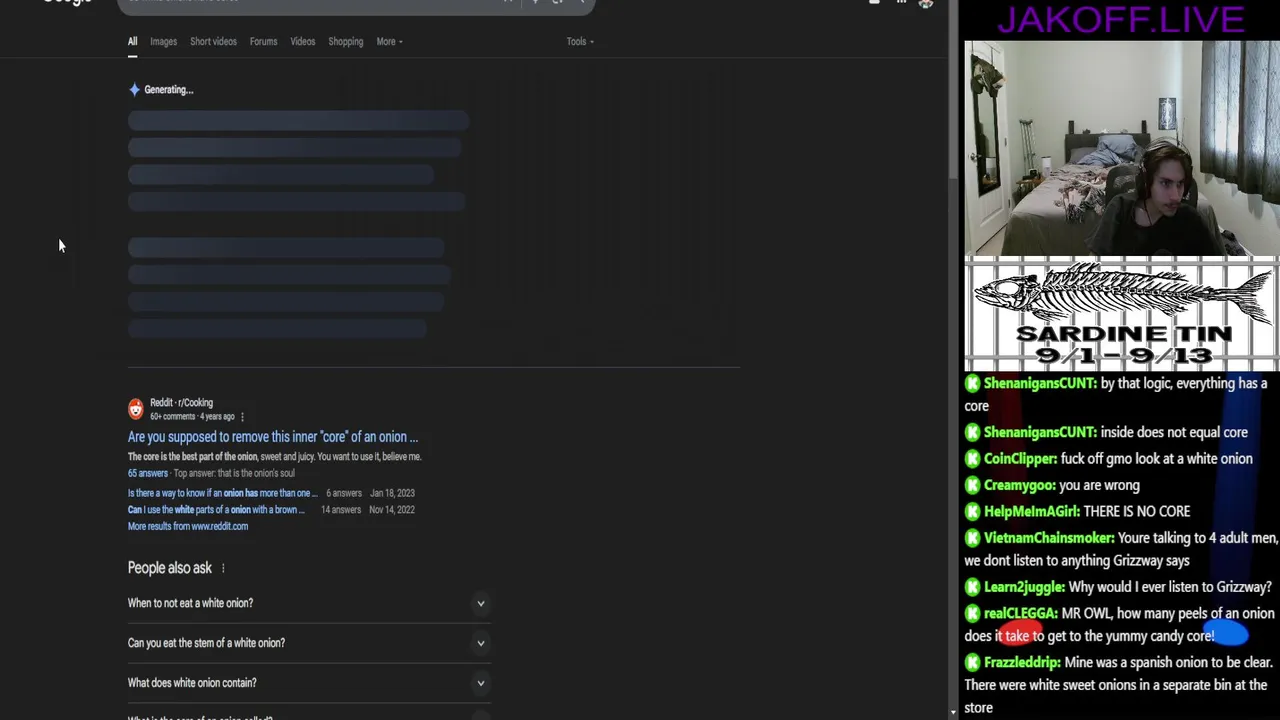Open 'Can I use the white parts of an onion' link

tap(216, 510)
